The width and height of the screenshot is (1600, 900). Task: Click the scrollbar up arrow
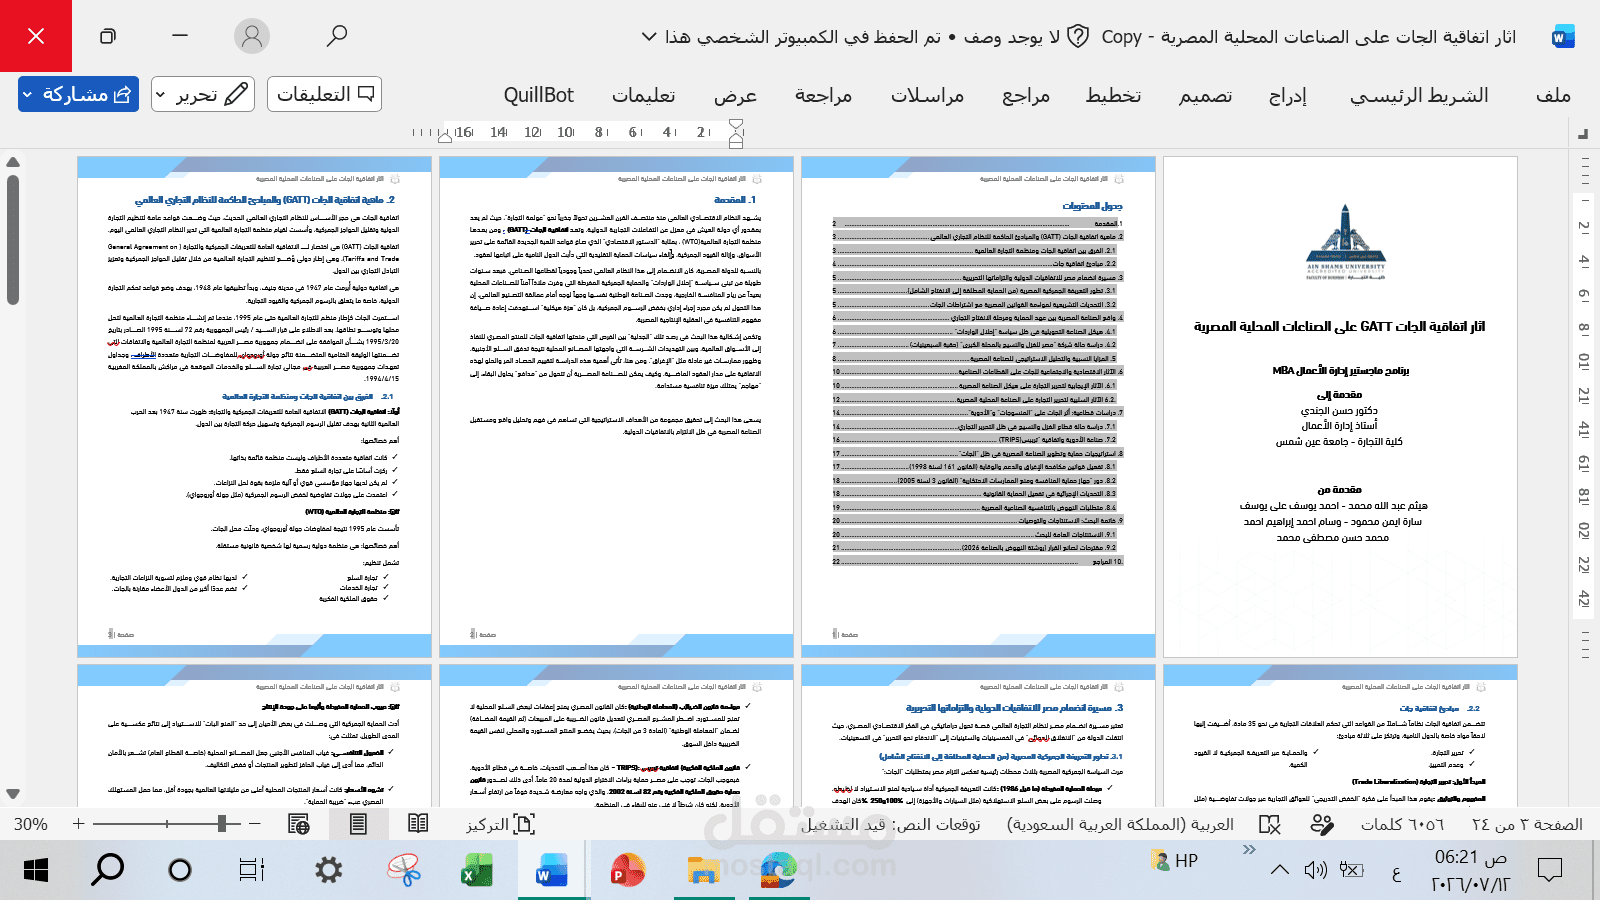[x=13, y=161]
